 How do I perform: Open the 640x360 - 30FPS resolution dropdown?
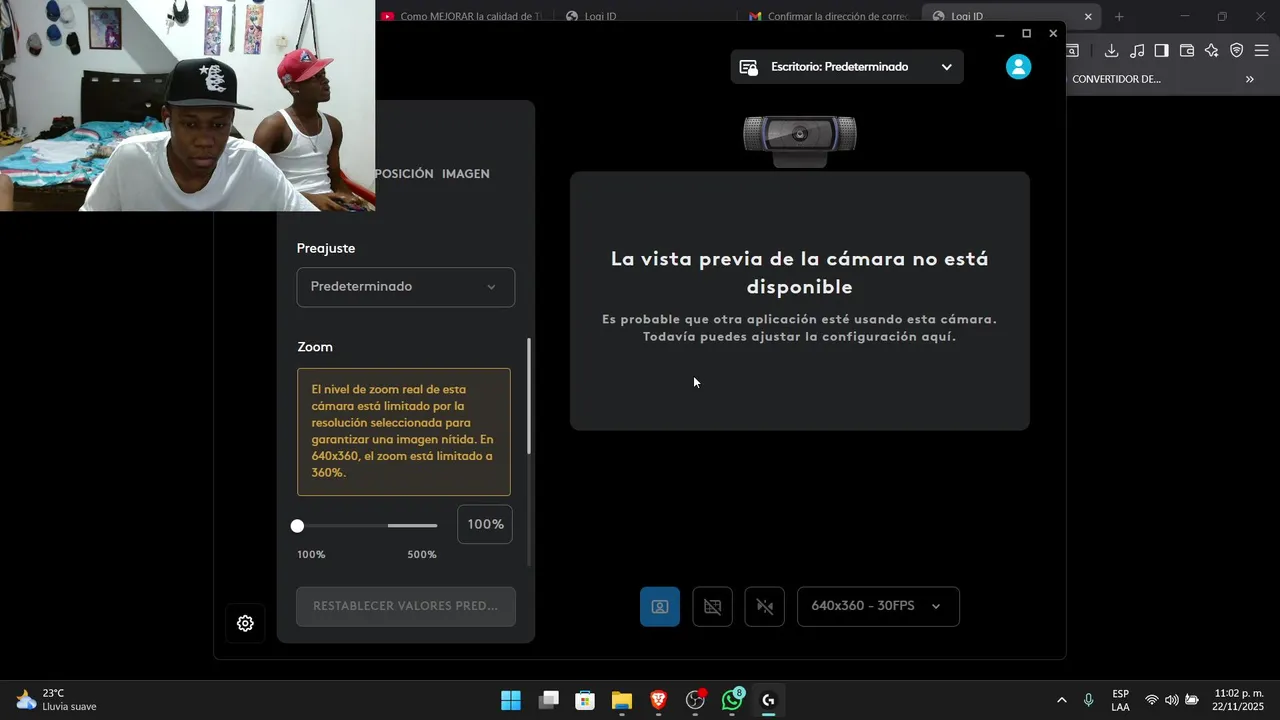(x=878, y=607)
